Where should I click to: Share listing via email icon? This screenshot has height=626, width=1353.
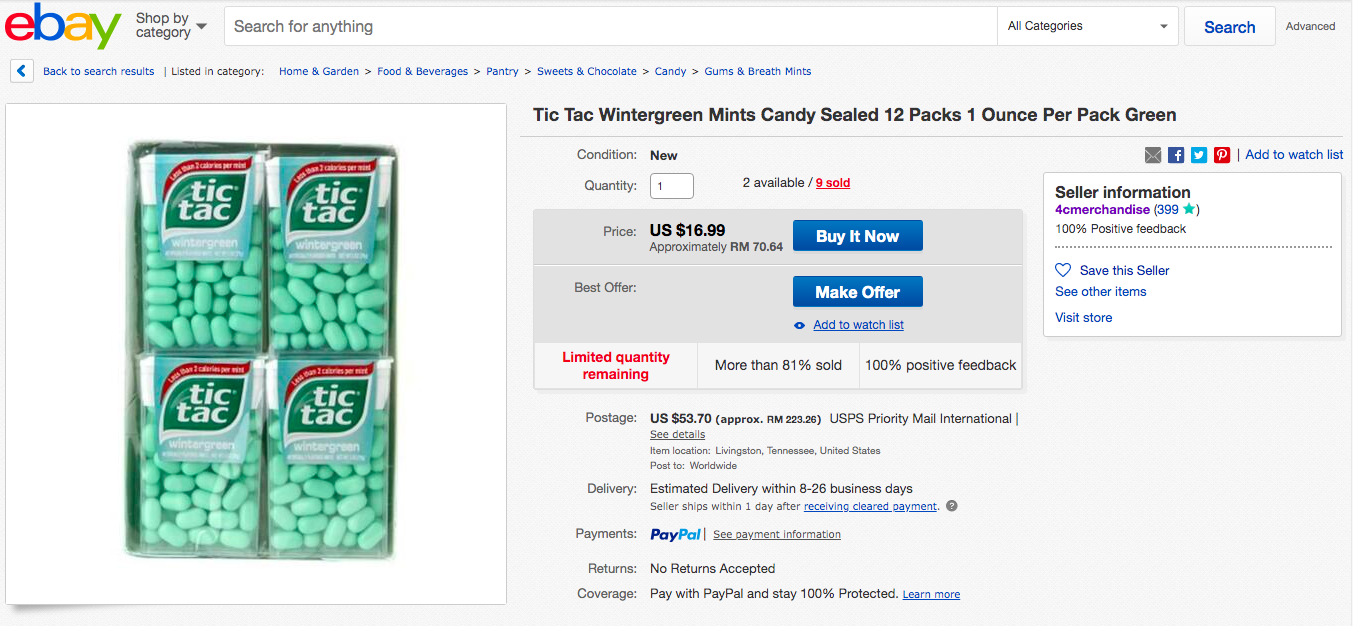[x=1153, y=155]
